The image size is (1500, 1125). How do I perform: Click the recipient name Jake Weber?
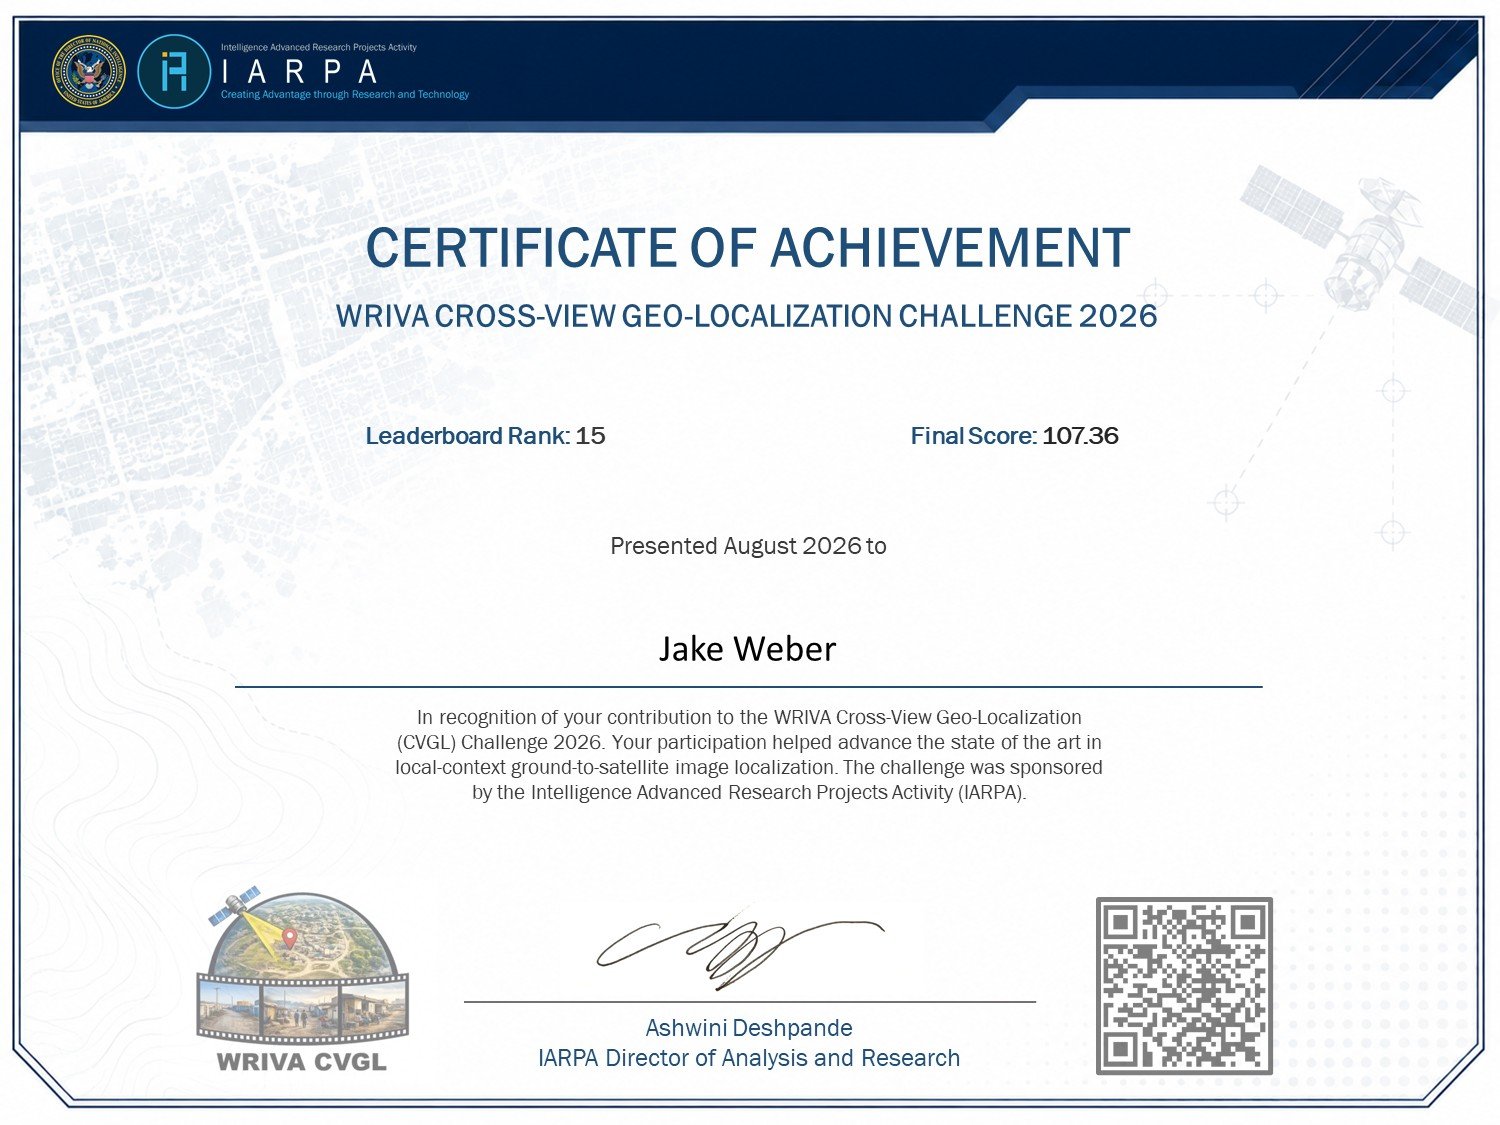(747, 649)
